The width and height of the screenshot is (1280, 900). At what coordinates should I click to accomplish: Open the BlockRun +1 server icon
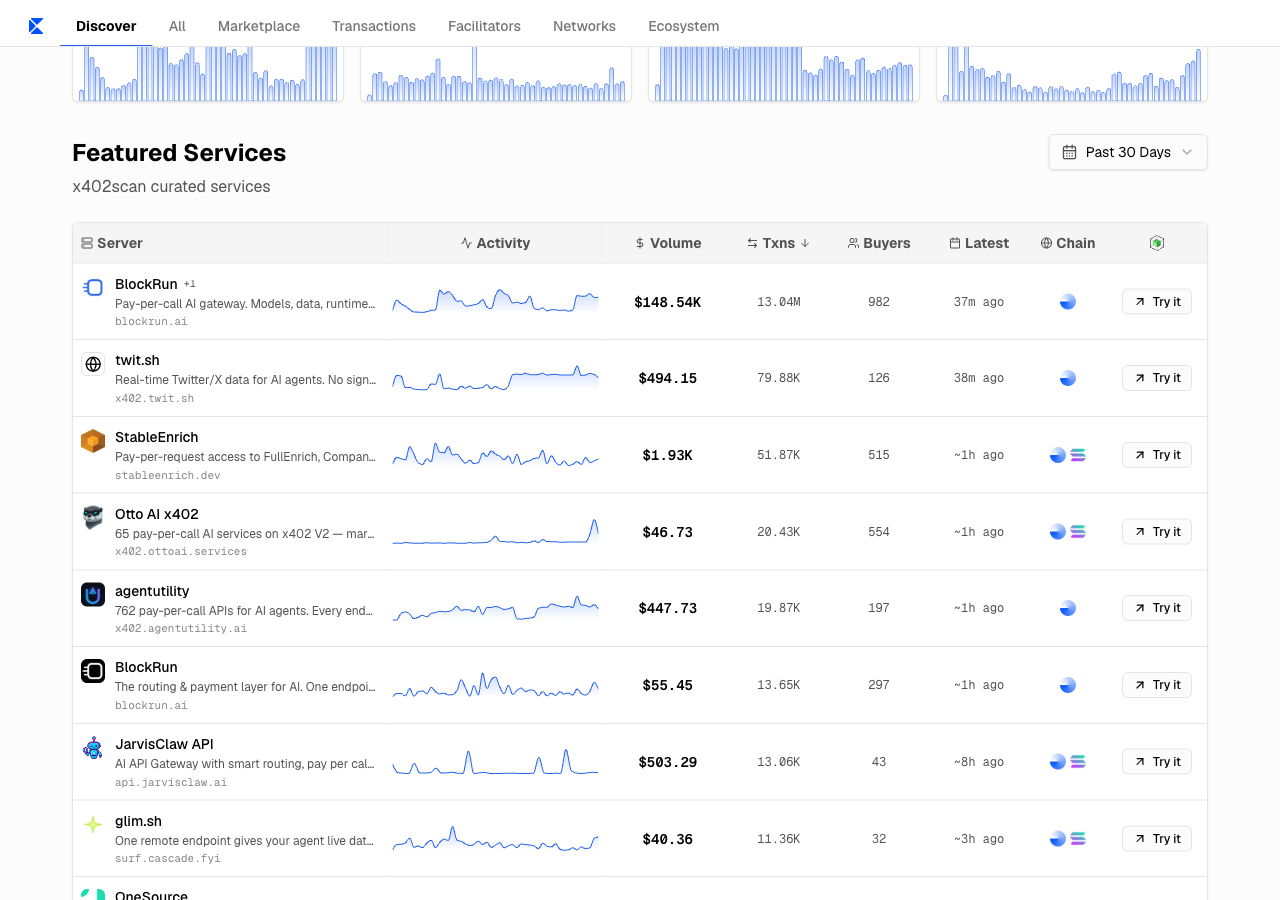[x=93, y=288]
